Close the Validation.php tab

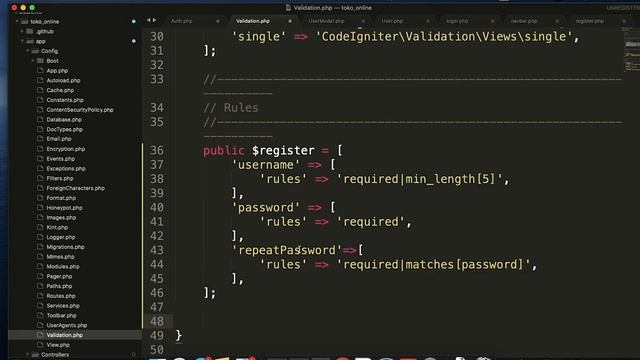click(x=290, y=21)
